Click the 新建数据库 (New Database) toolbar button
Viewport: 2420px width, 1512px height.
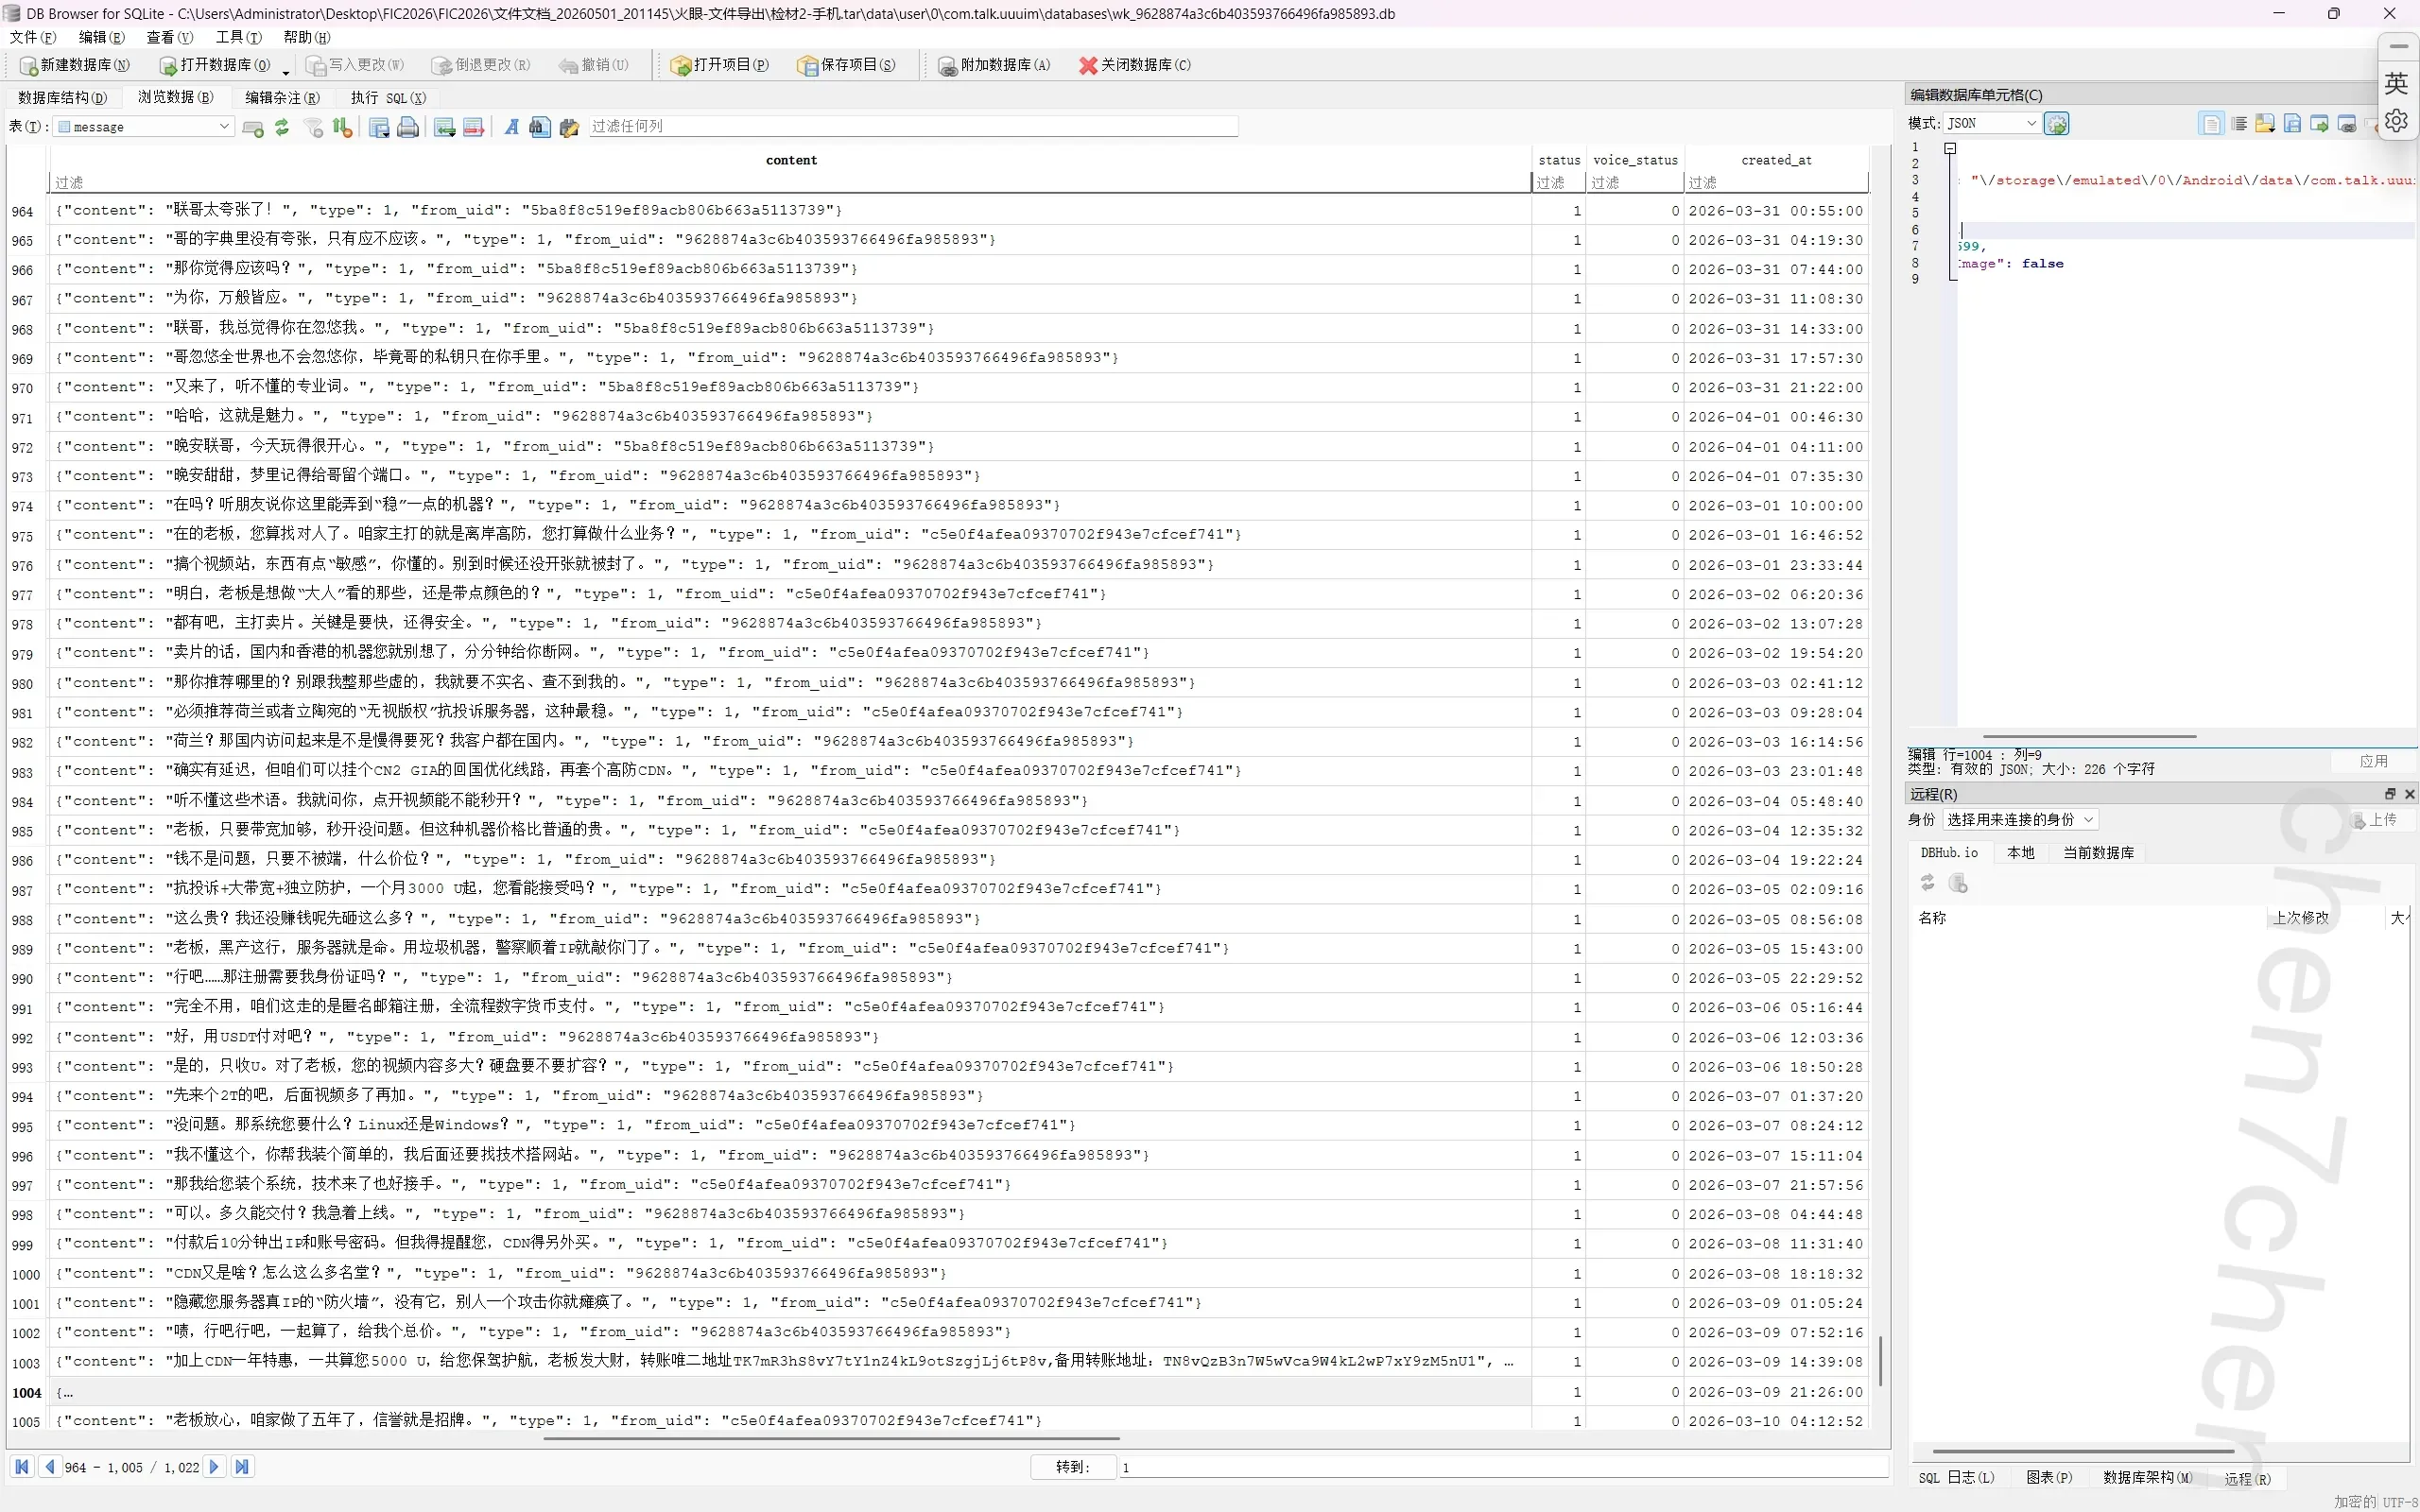(x=75, y=65)
